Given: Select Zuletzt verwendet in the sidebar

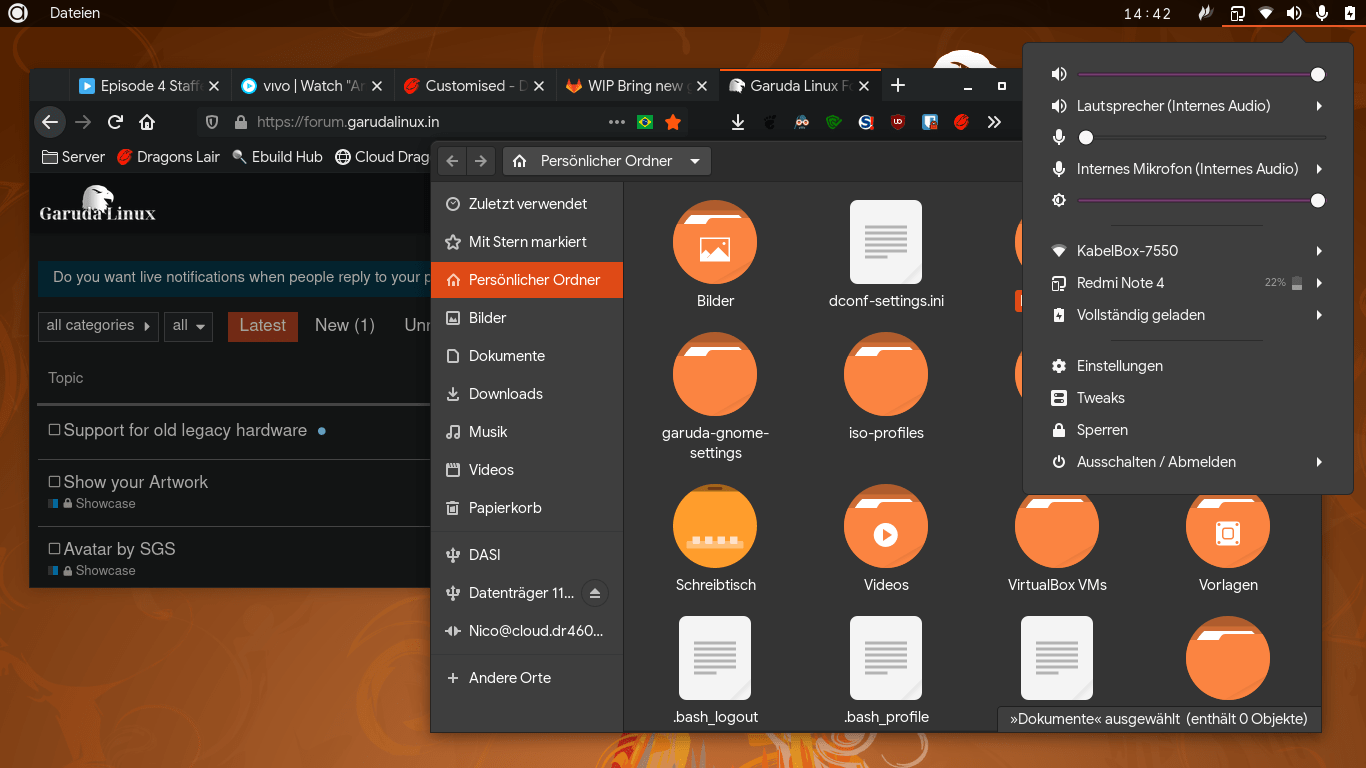Looking at the screenshot, I should coord(527,204).
